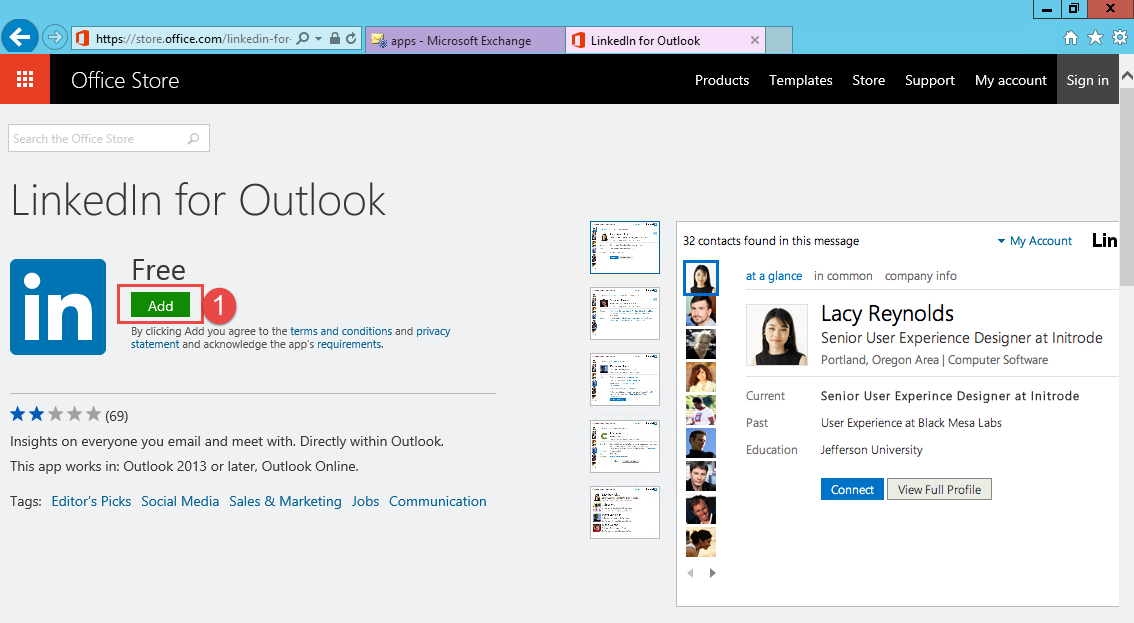Click the search magnifier in address bar
This screenshot has height=623, width=1134.
tap(303, 38)
